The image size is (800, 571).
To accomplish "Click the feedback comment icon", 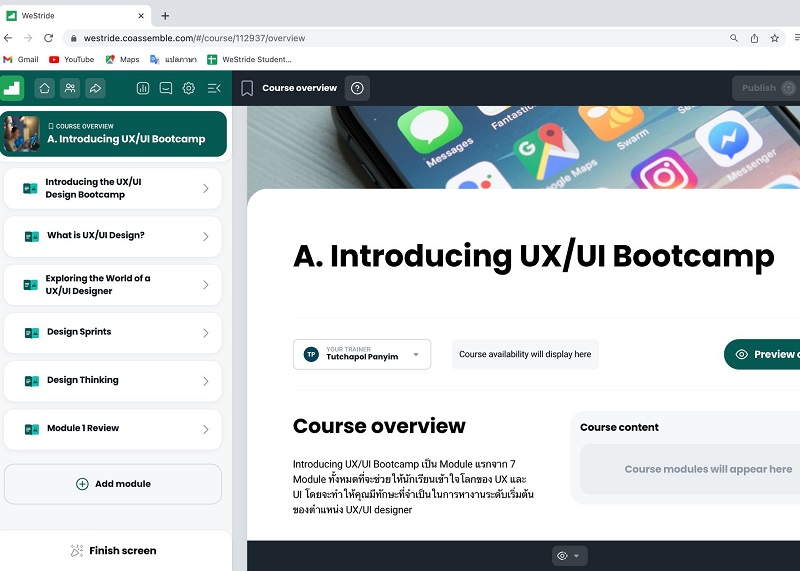I will click(x=166, y=88).
